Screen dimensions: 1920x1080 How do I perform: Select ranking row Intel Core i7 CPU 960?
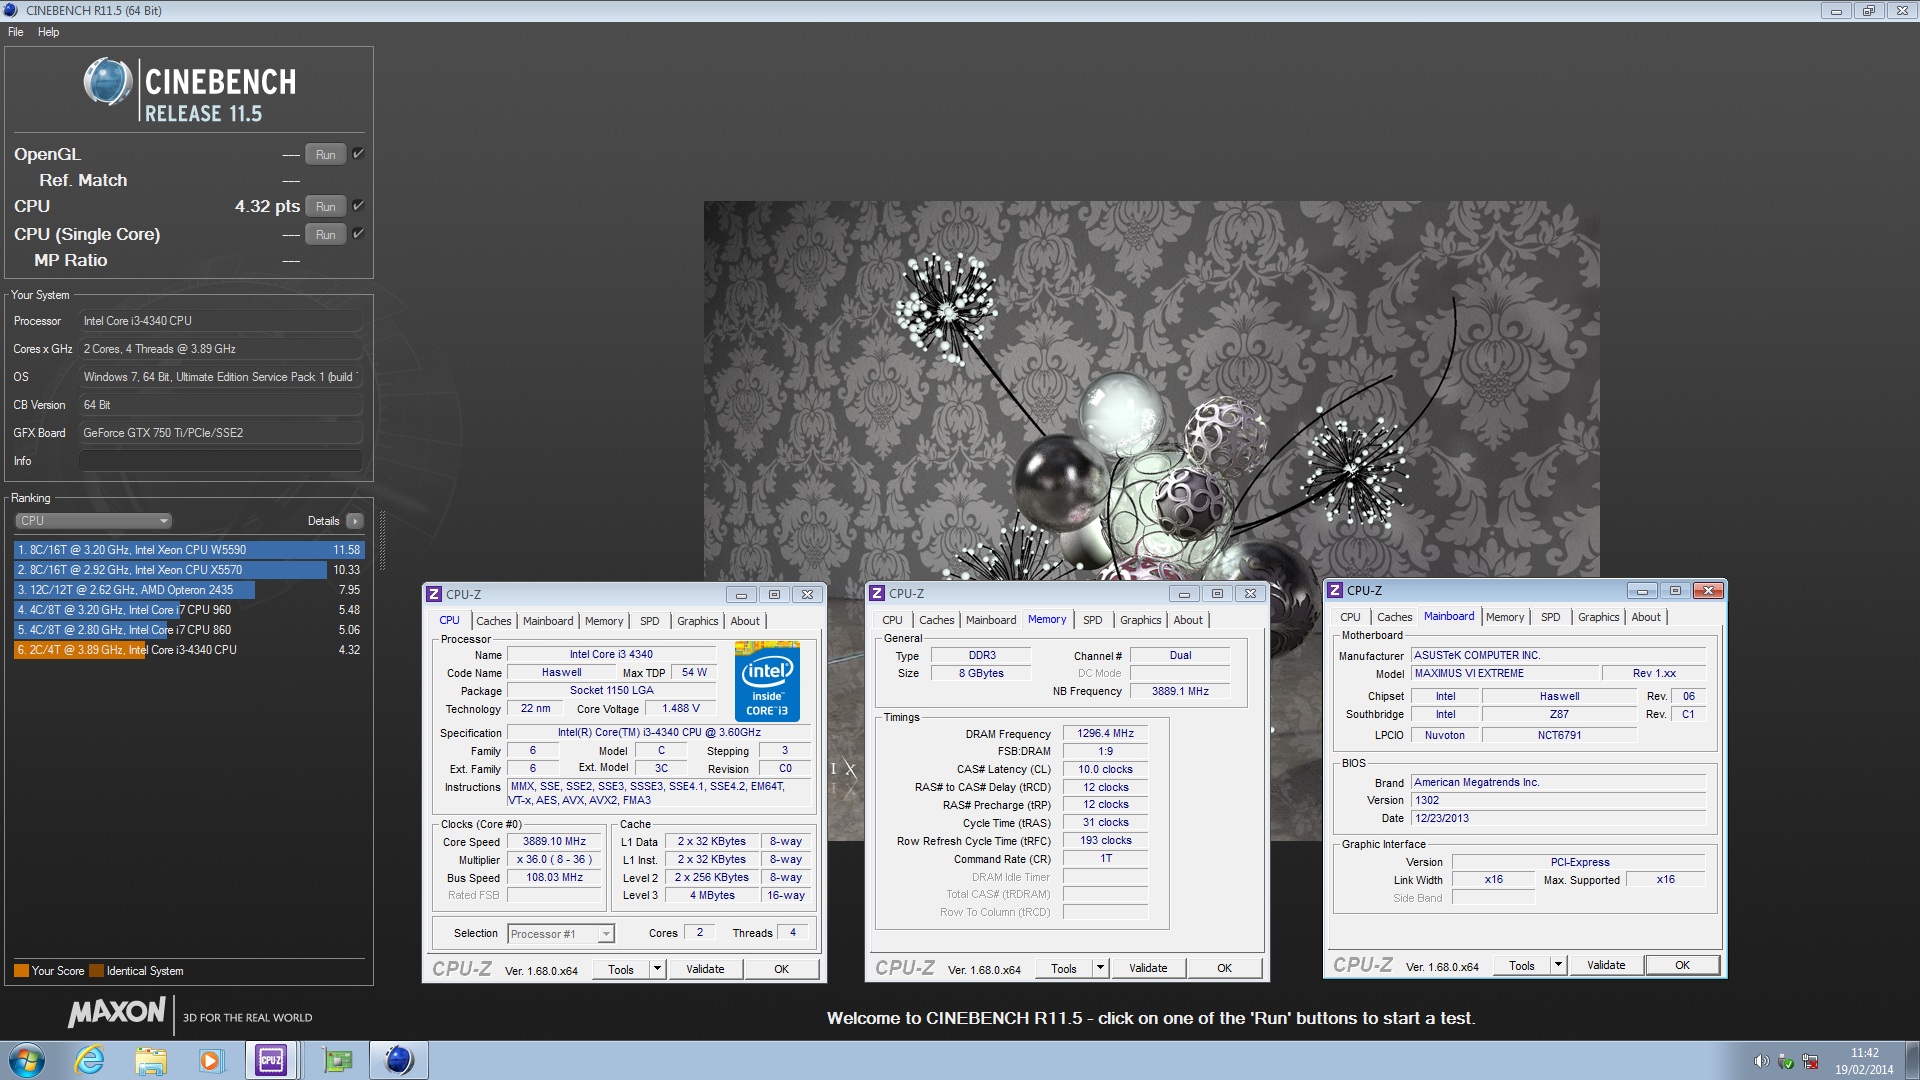[189, 610]
